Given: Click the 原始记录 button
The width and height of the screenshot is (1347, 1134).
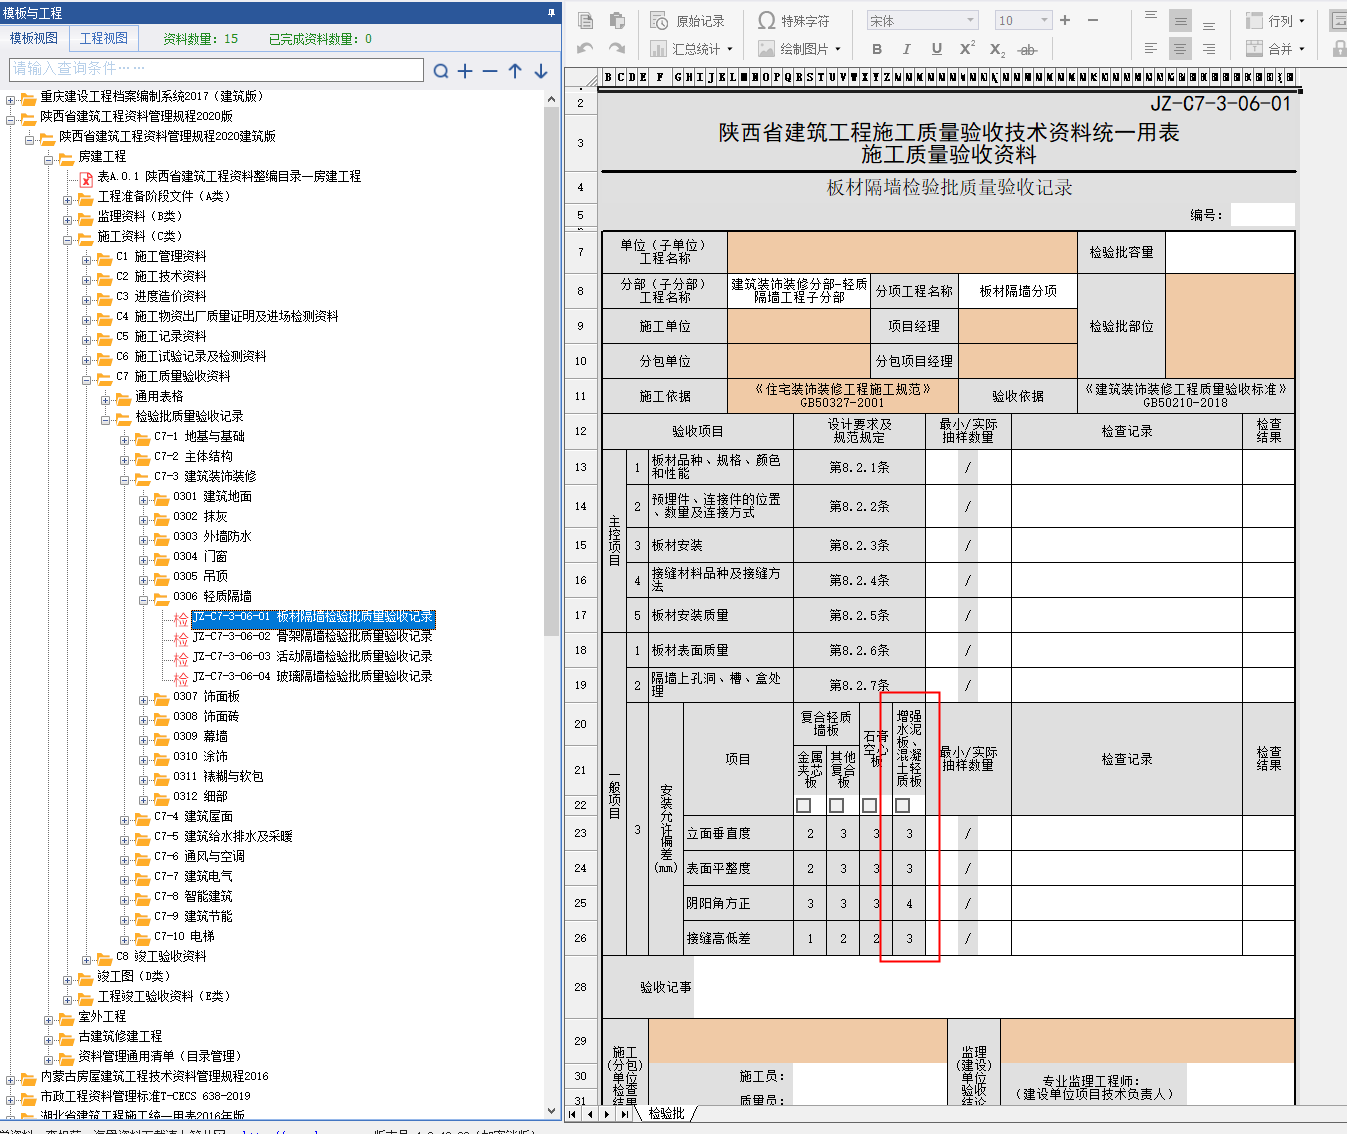Looking at the screenshot, I should click(x=688, y=20).
